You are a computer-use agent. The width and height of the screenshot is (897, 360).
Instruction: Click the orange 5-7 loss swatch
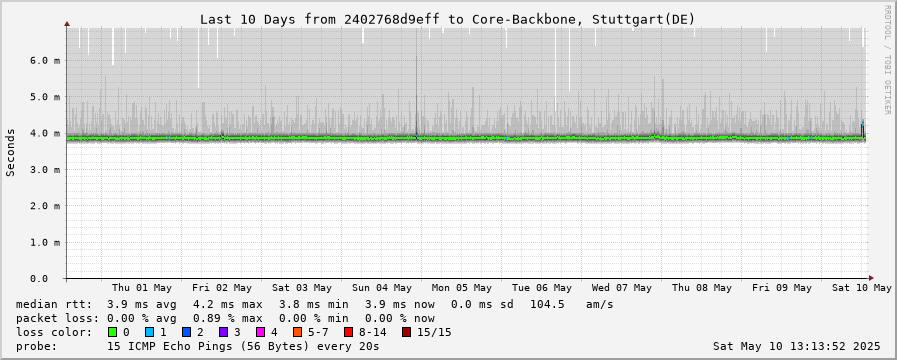tap(297, 332)
